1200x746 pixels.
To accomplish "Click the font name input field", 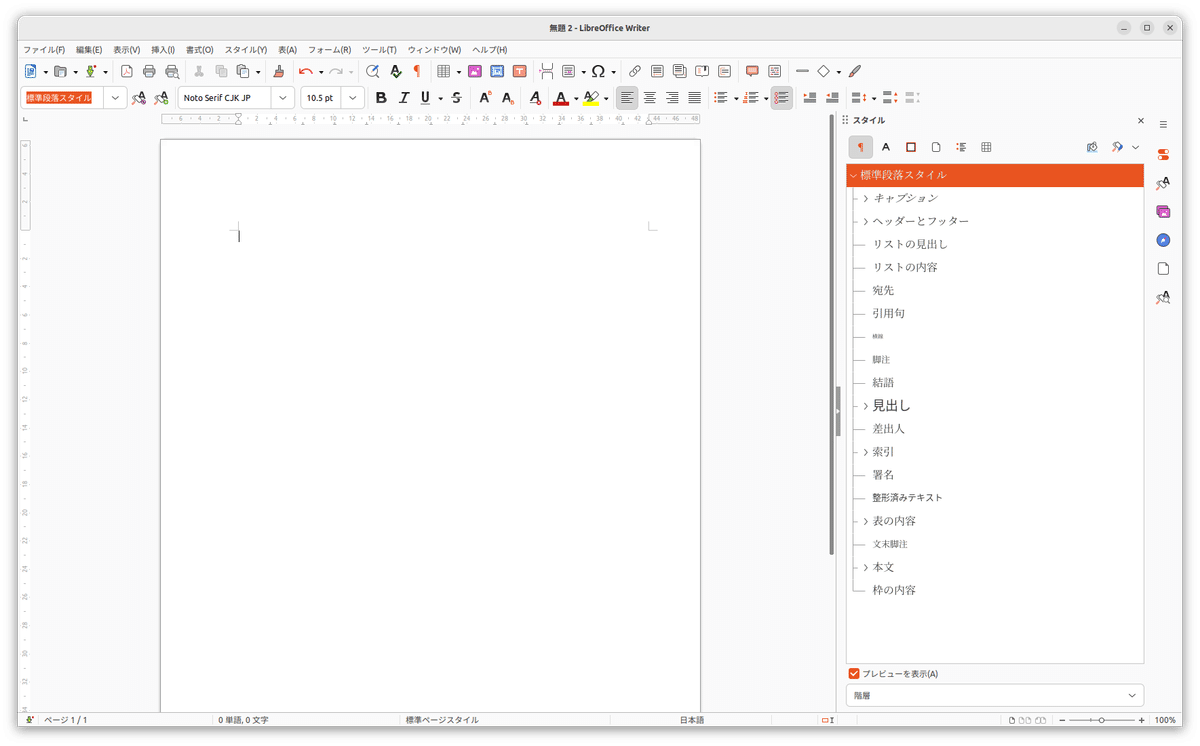I will pos(225,98).
